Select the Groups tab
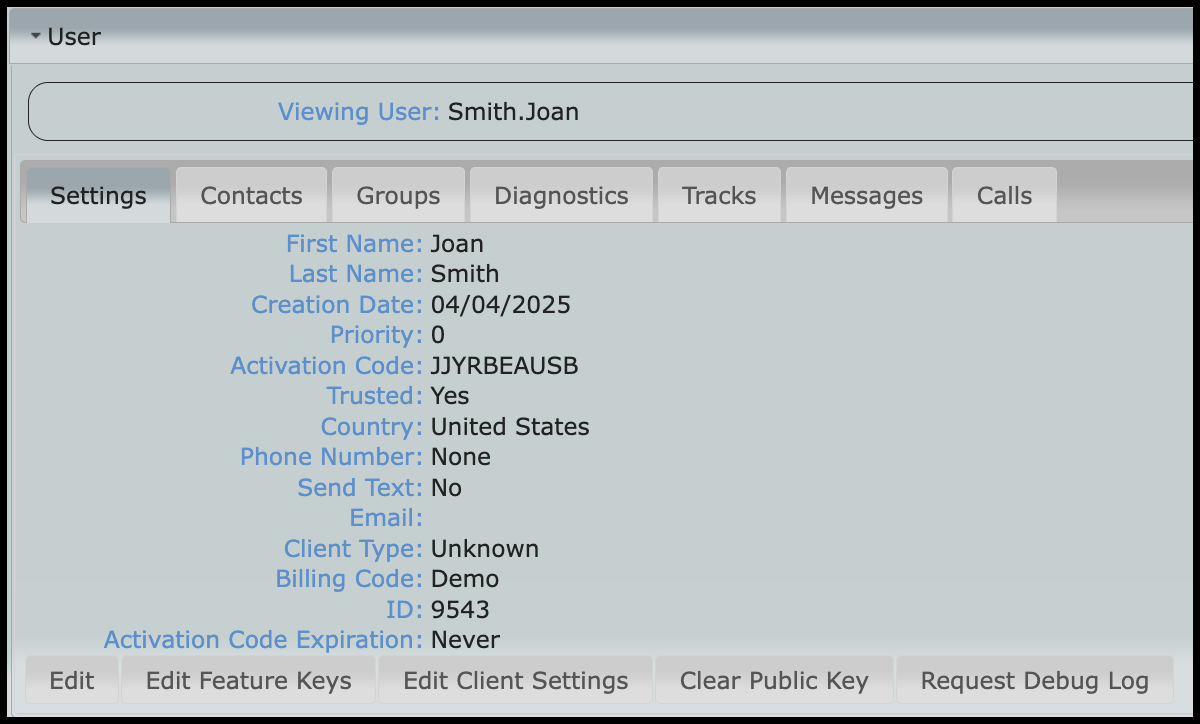 (398, 195)
